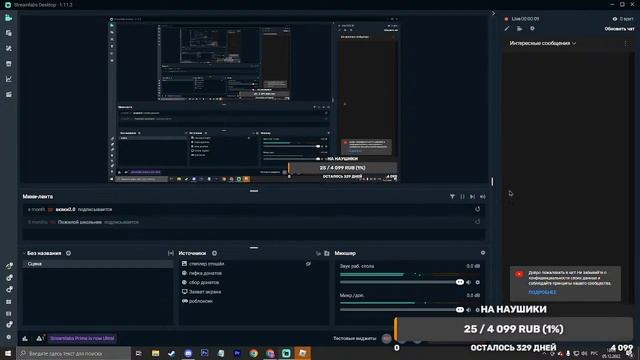Viewport: 640px width, 360px height.
Task: Open Premiere Pro from the taskbar
Action: point(237,353)
